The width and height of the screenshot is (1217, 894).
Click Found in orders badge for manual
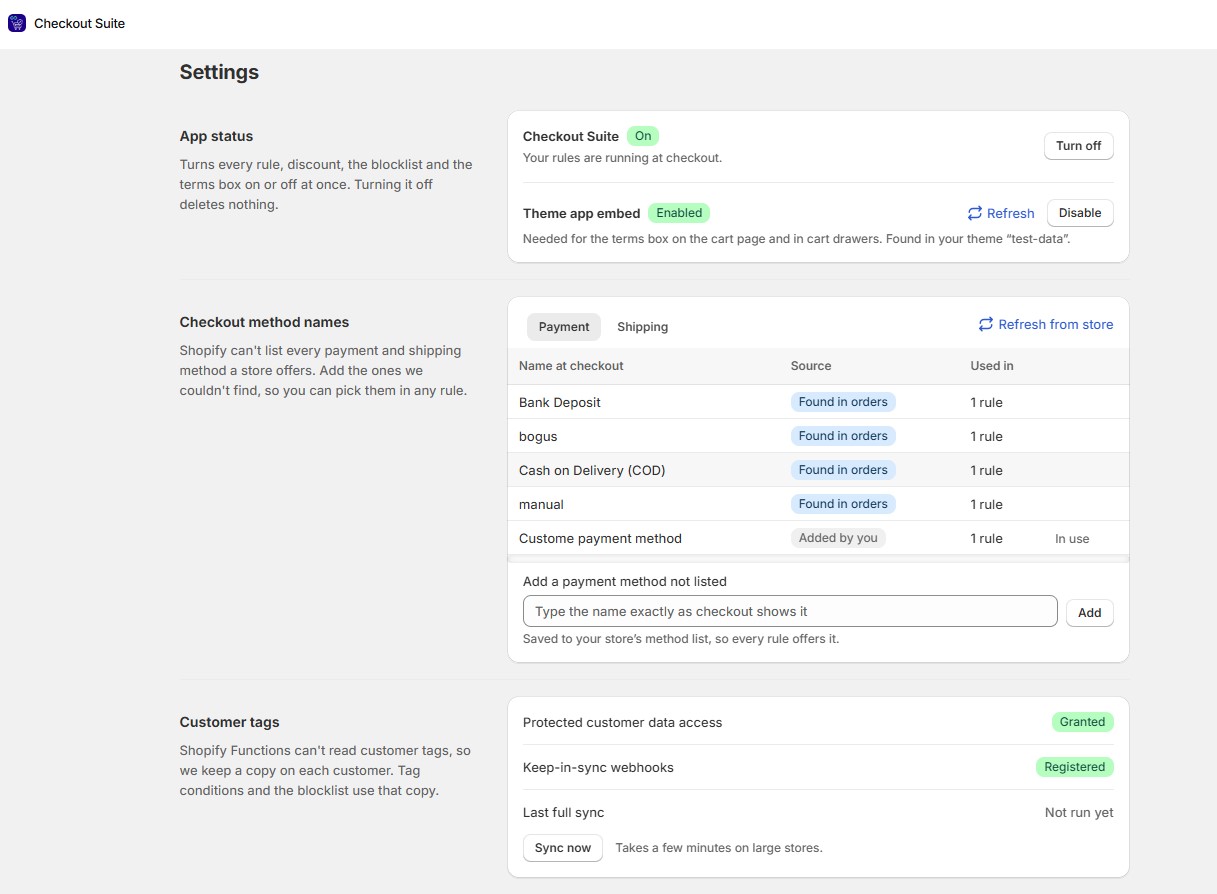(x=843, y=504)
